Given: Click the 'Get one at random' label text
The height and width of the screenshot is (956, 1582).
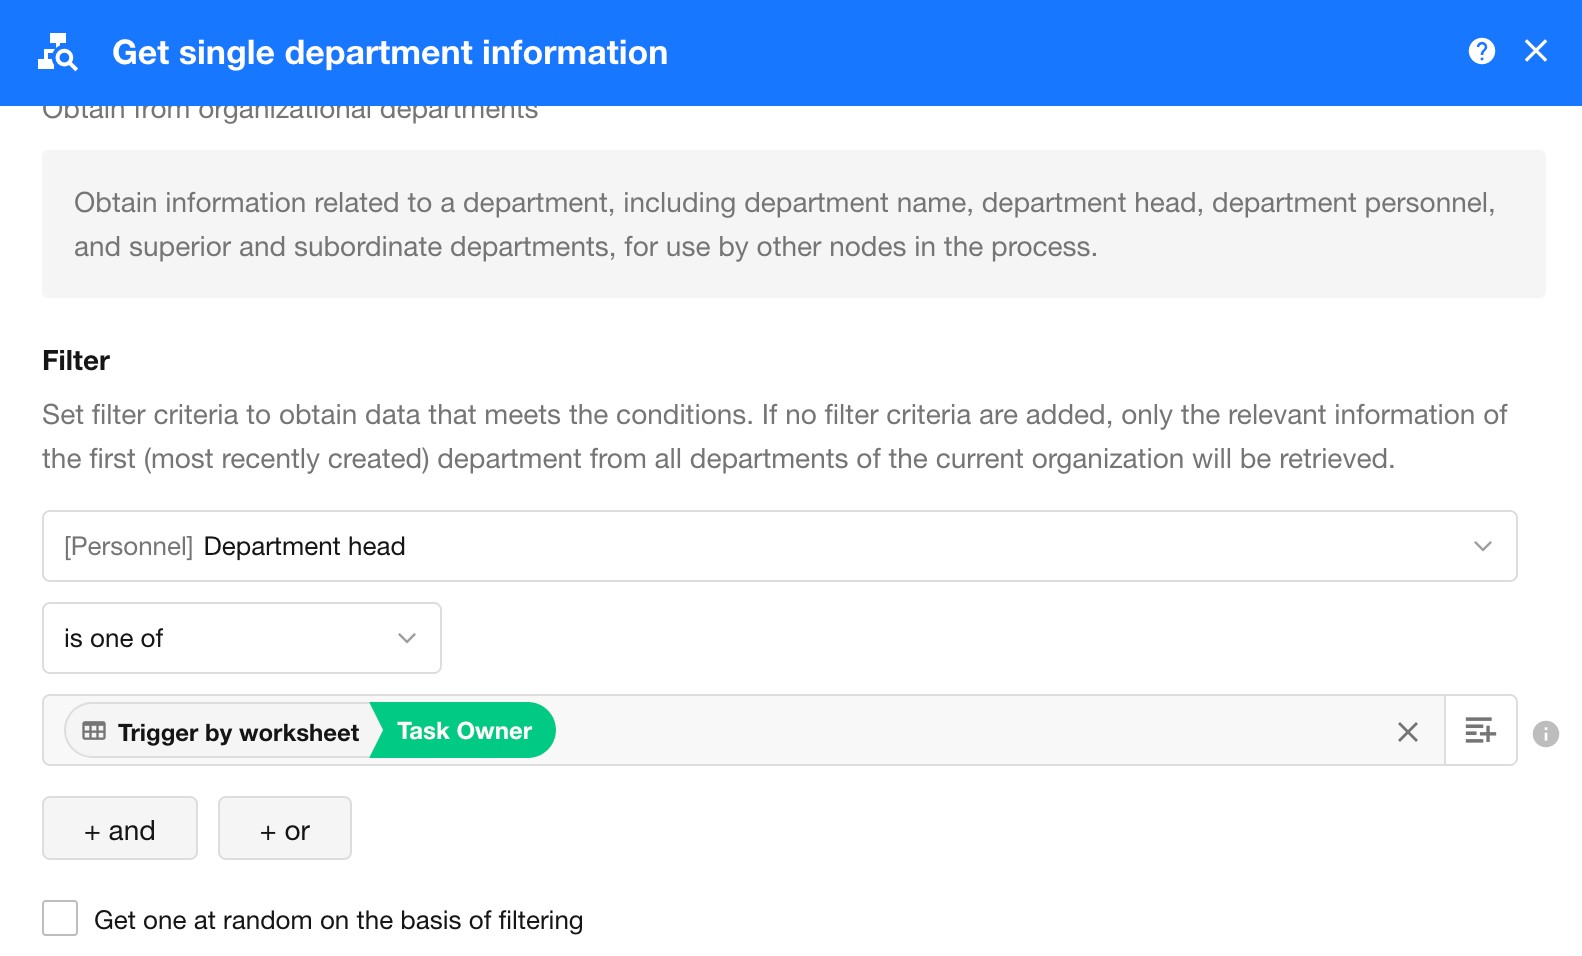Looking at the screenshot, I should pyautogui.click(x=338, y=920).
